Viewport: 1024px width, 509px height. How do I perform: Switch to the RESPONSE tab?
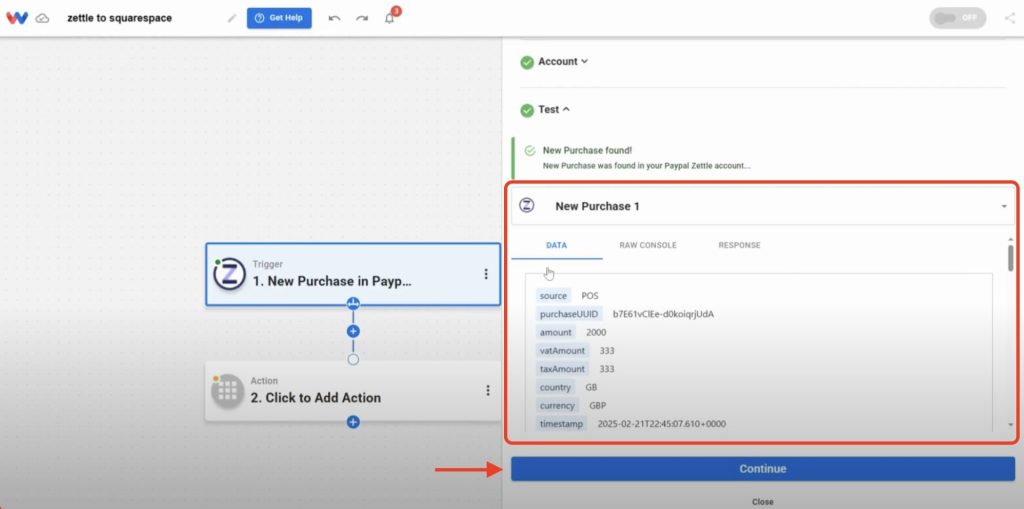click(739, 246)
